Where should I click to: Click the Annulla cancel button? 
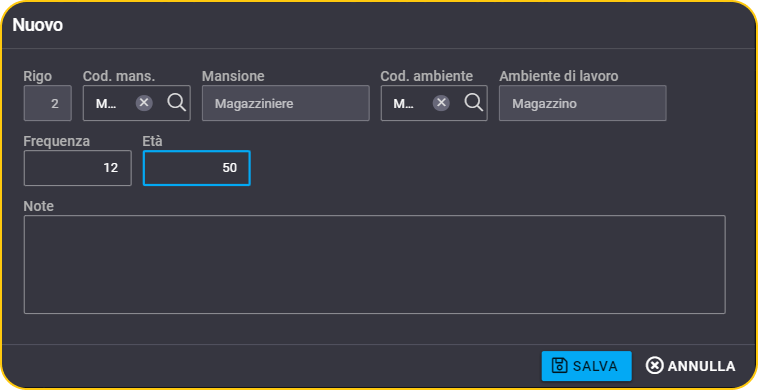(x=690, y=366)
